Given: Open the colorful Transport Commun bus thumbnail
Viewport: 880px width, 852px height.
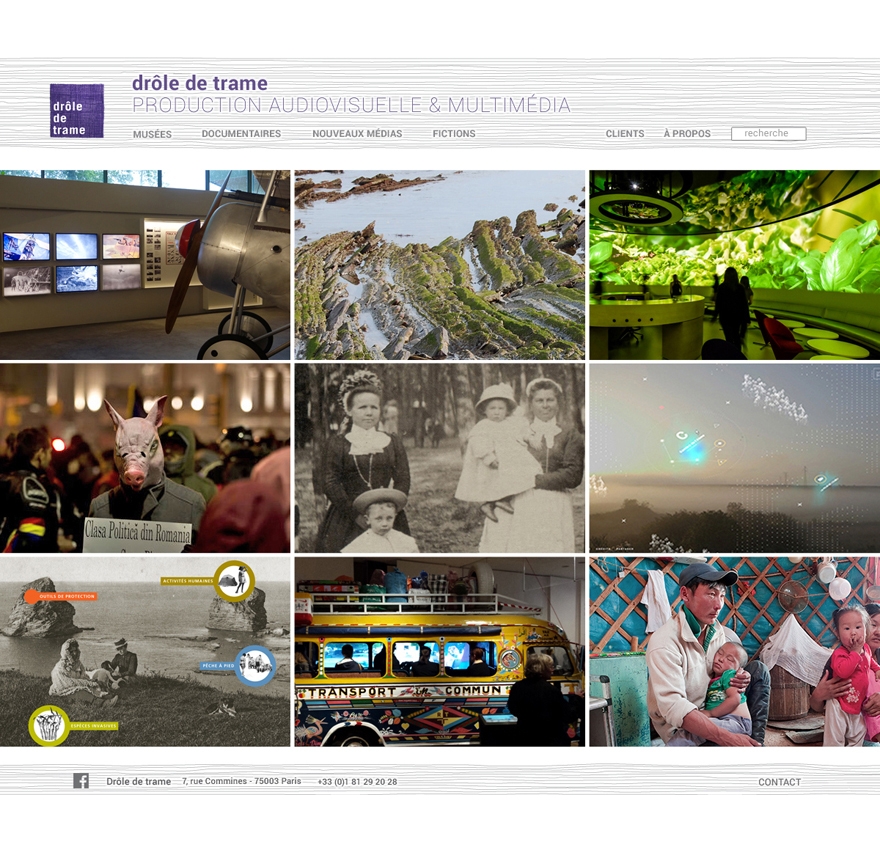Looking at the screenshot, I should click(x=439, y=652).
